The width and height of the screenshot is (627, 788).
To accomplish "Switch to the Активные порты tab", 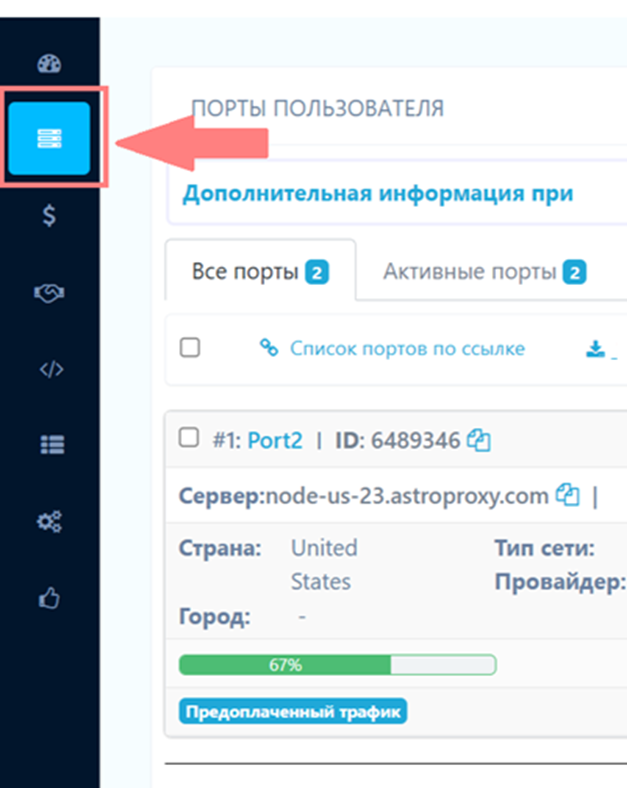I will pos(484,272).
